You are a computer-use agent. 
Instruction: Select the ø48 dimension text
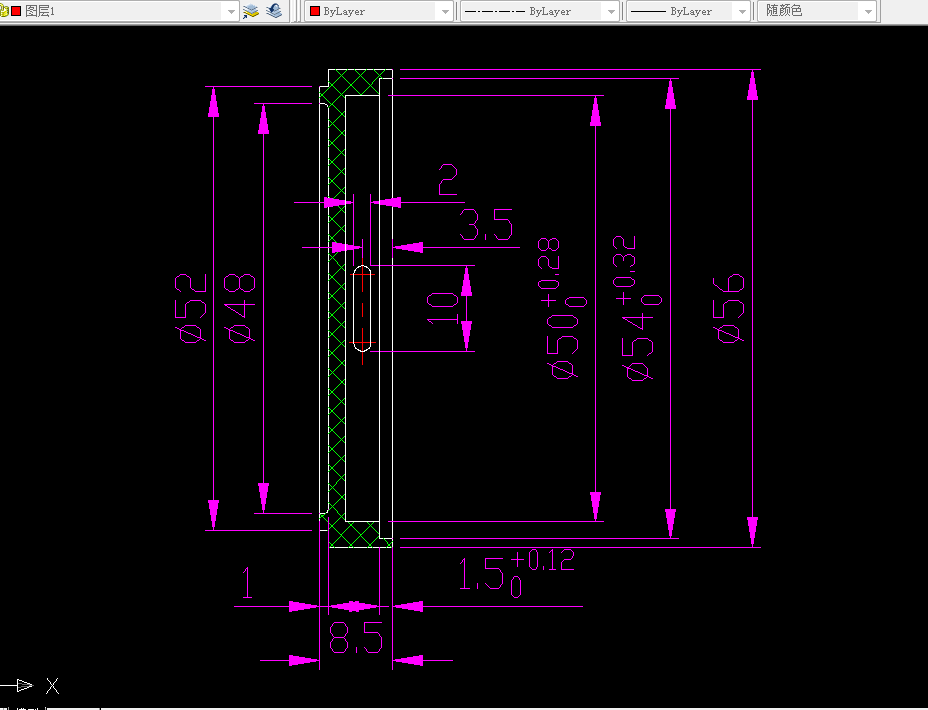click(x=240, y=308)
